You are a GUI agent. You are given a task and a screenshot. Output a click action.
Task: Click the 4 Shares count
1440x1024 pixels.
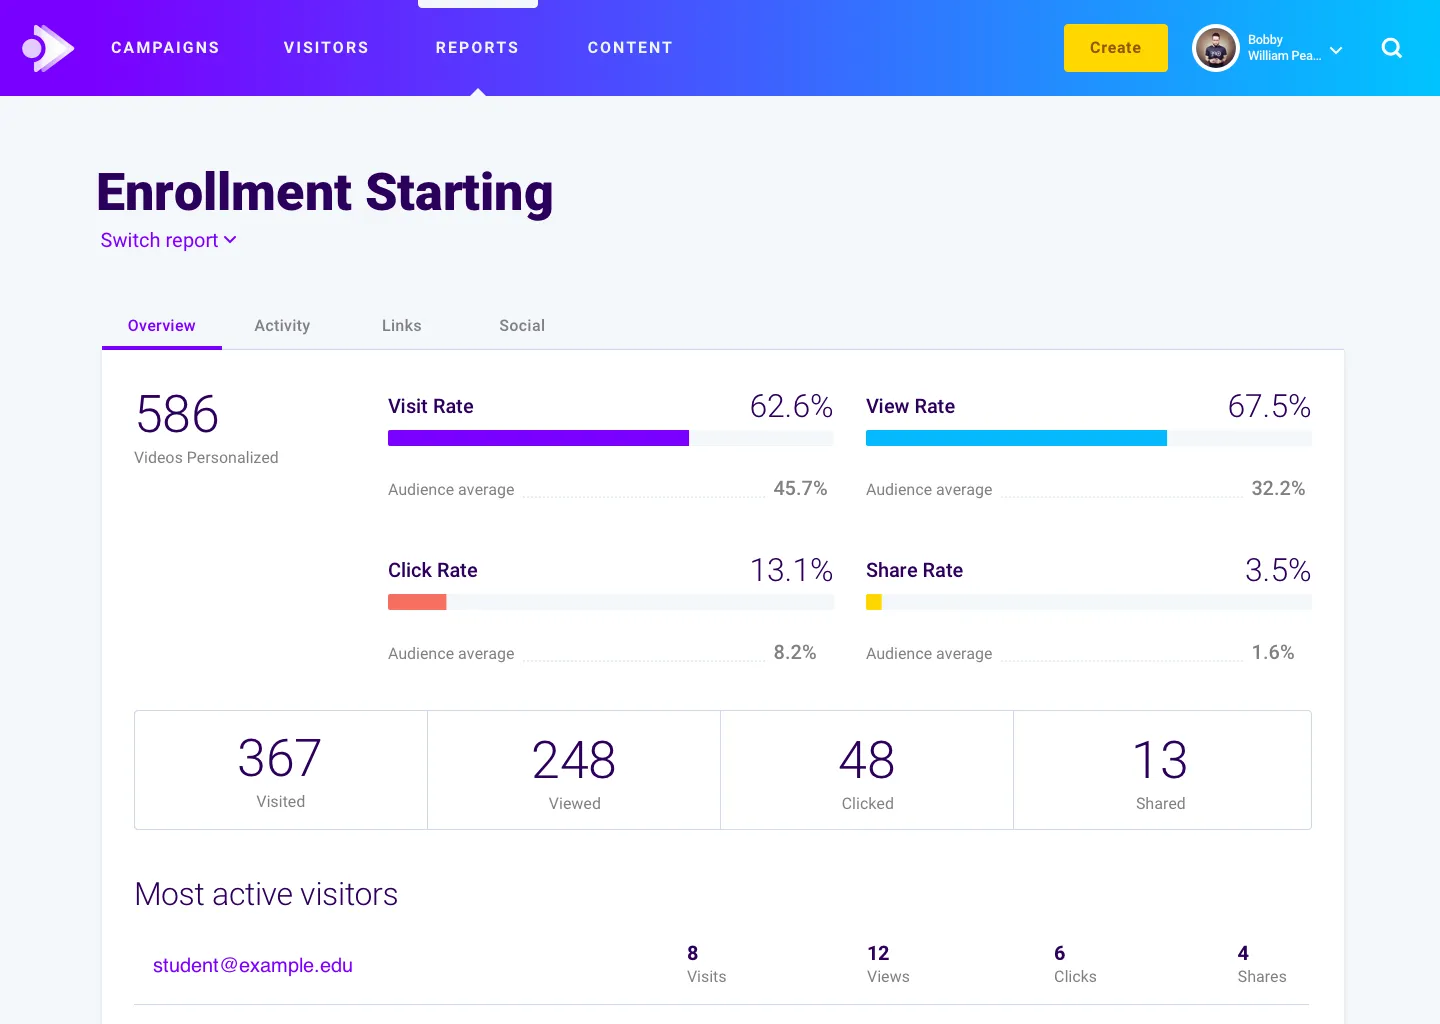tap(1243, 953)
